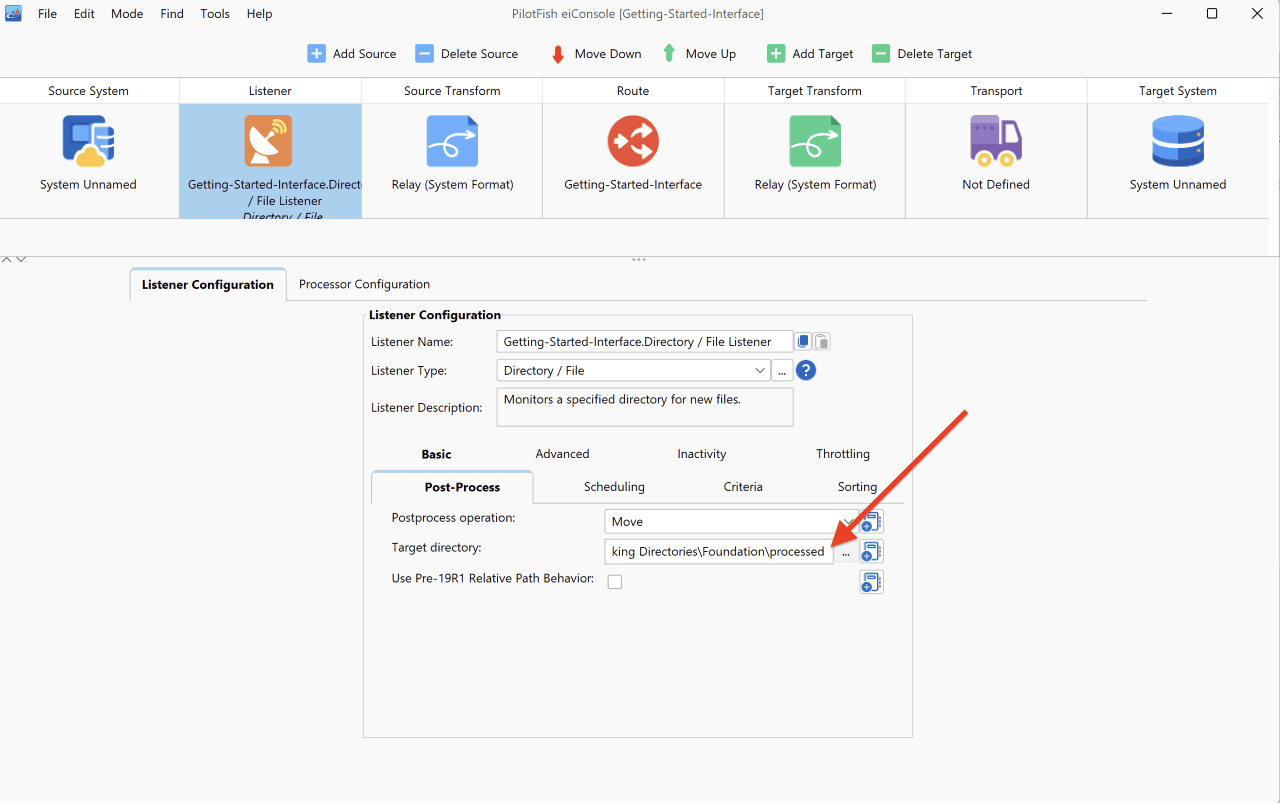Click the config icon beside Target directory
1280x803 pixels.
[x=871, y=551]
